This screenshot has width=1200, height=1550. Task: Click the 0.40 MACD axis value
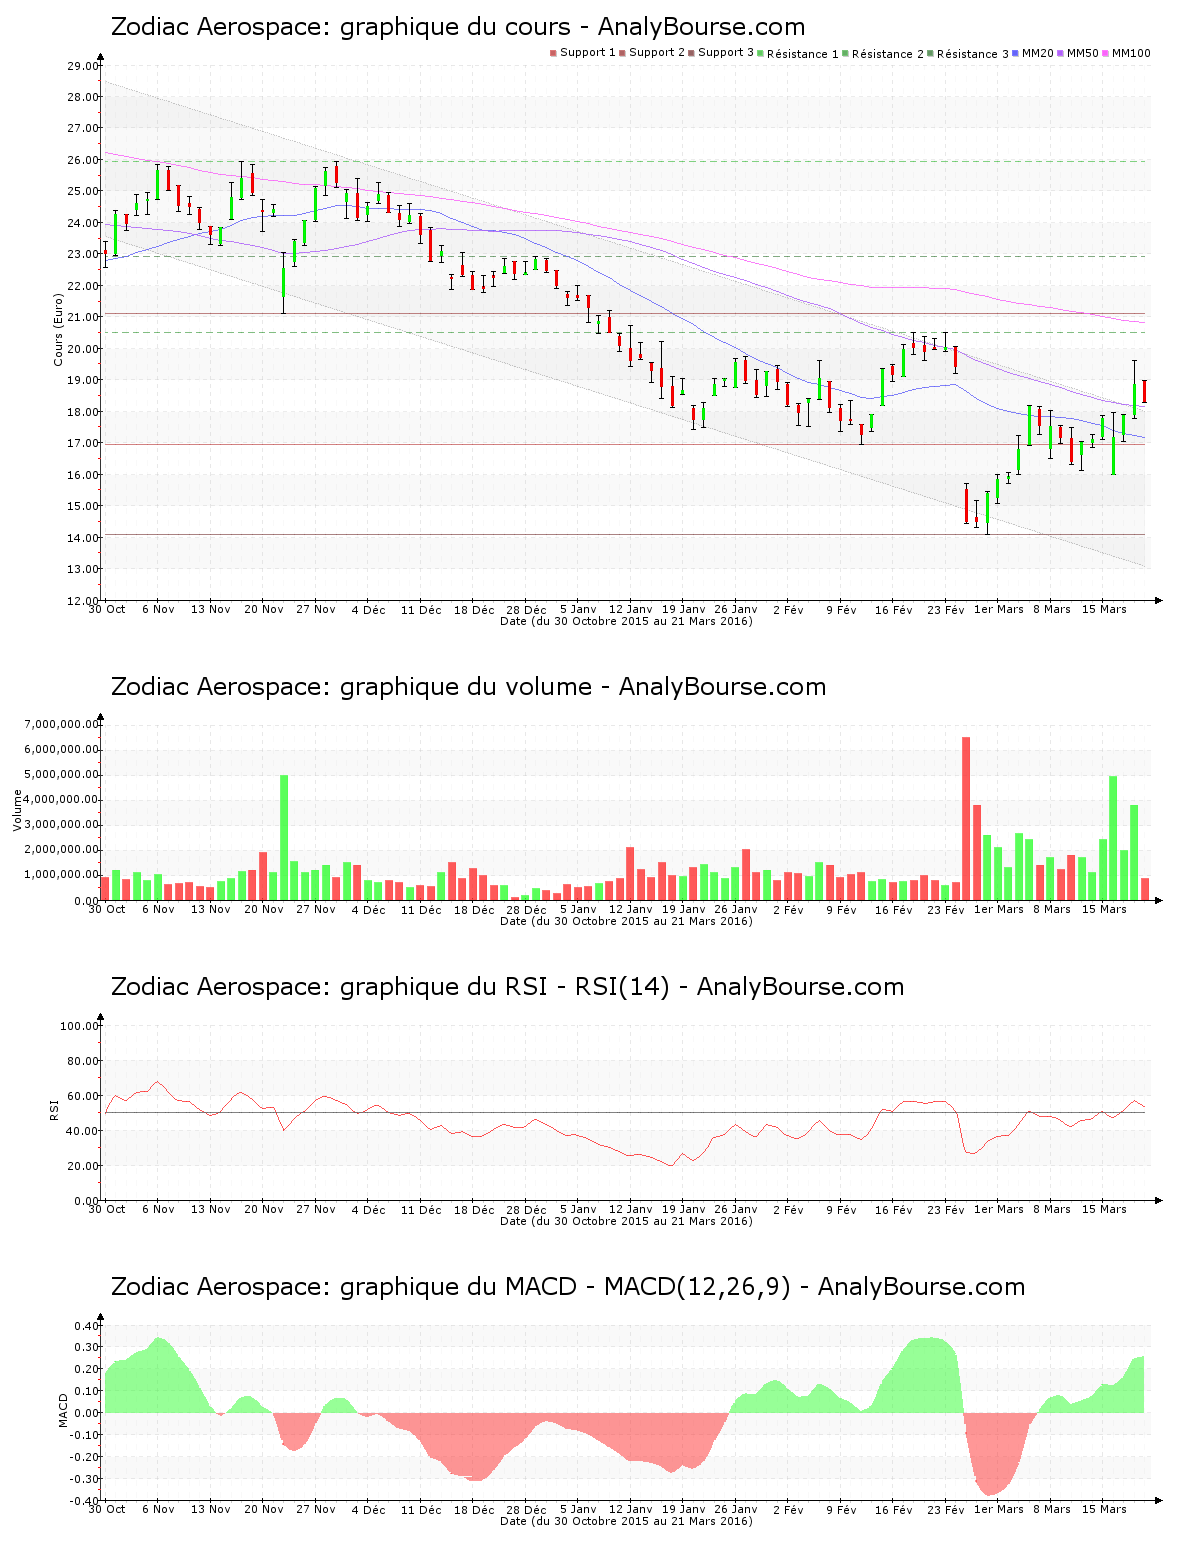(x=86, y=1326)
